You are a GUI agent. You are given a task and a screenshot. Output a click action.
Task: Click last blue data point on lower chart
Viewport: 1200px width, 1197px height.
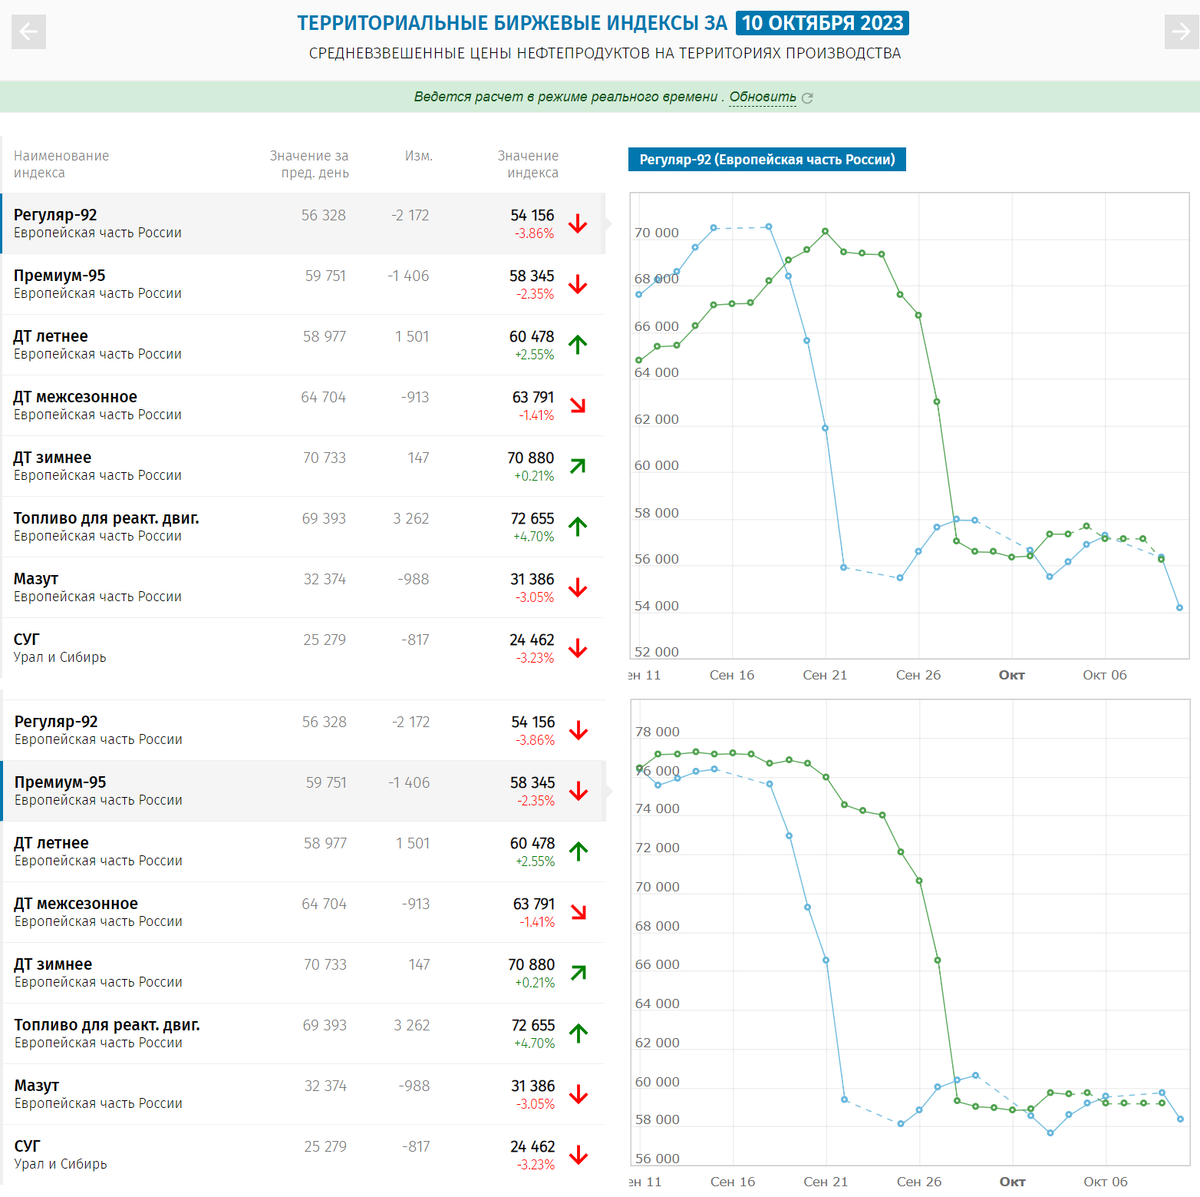pyautogui.click(x=1181, y=1119)
